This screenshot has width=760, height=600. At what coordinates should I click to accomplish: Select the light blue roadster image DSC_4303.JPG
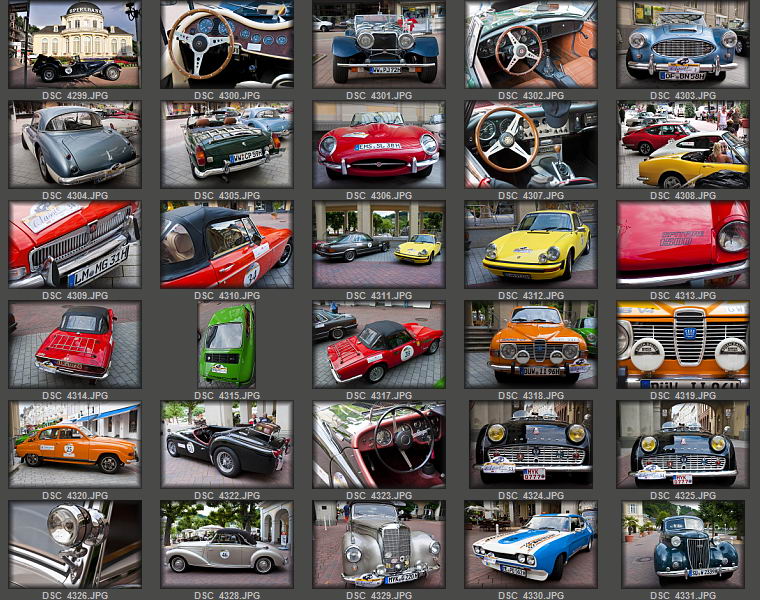point(683,44)
